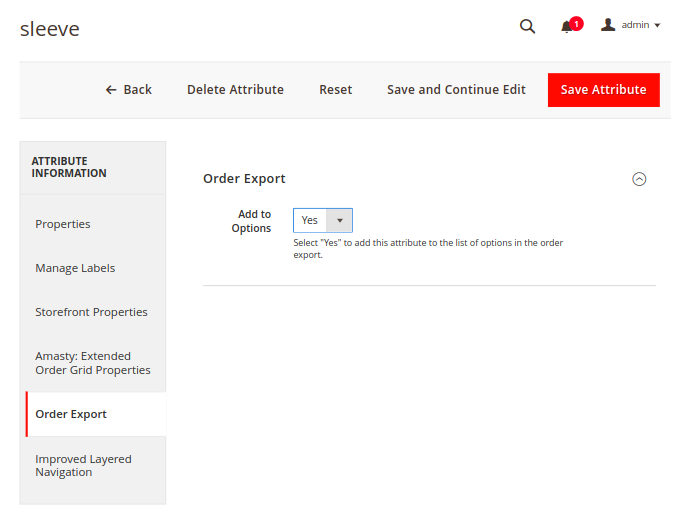Screen dimensions: 688x523
Task: Click Save and Continue Edit
Action: tap(456, 90)
